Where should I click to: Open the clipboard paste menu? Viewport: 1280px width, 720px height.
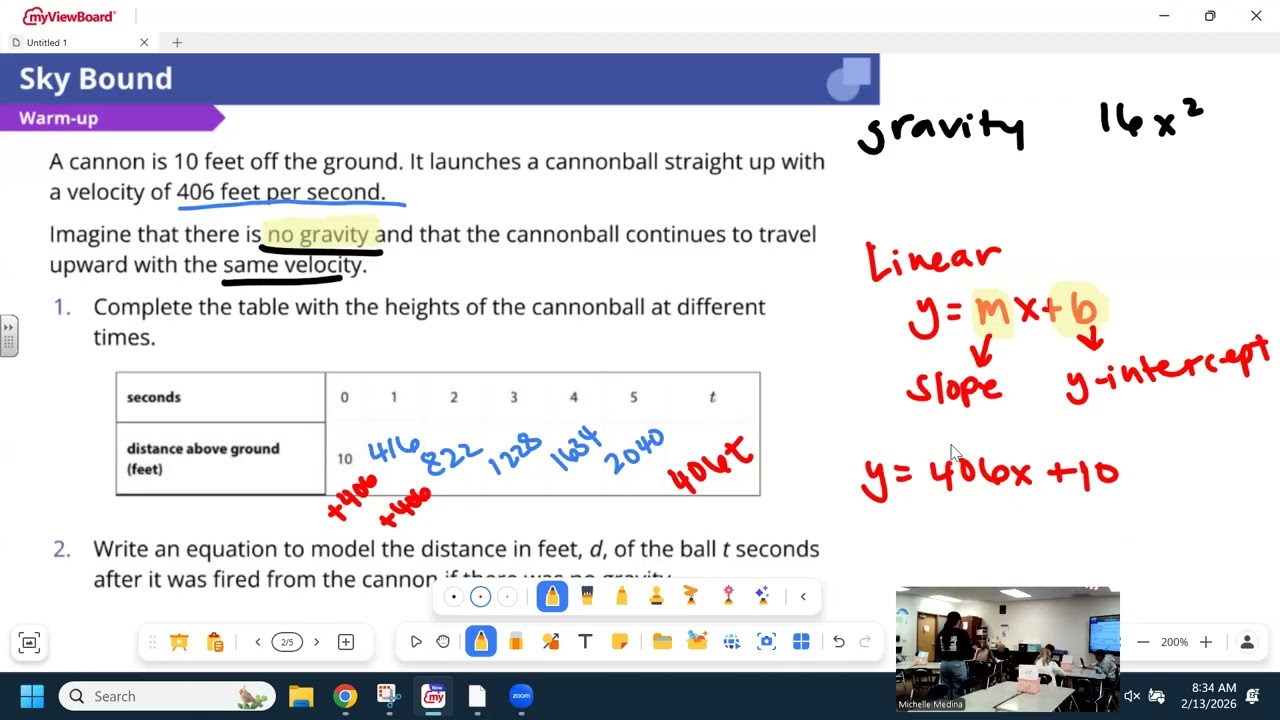[x=215, y=642]
